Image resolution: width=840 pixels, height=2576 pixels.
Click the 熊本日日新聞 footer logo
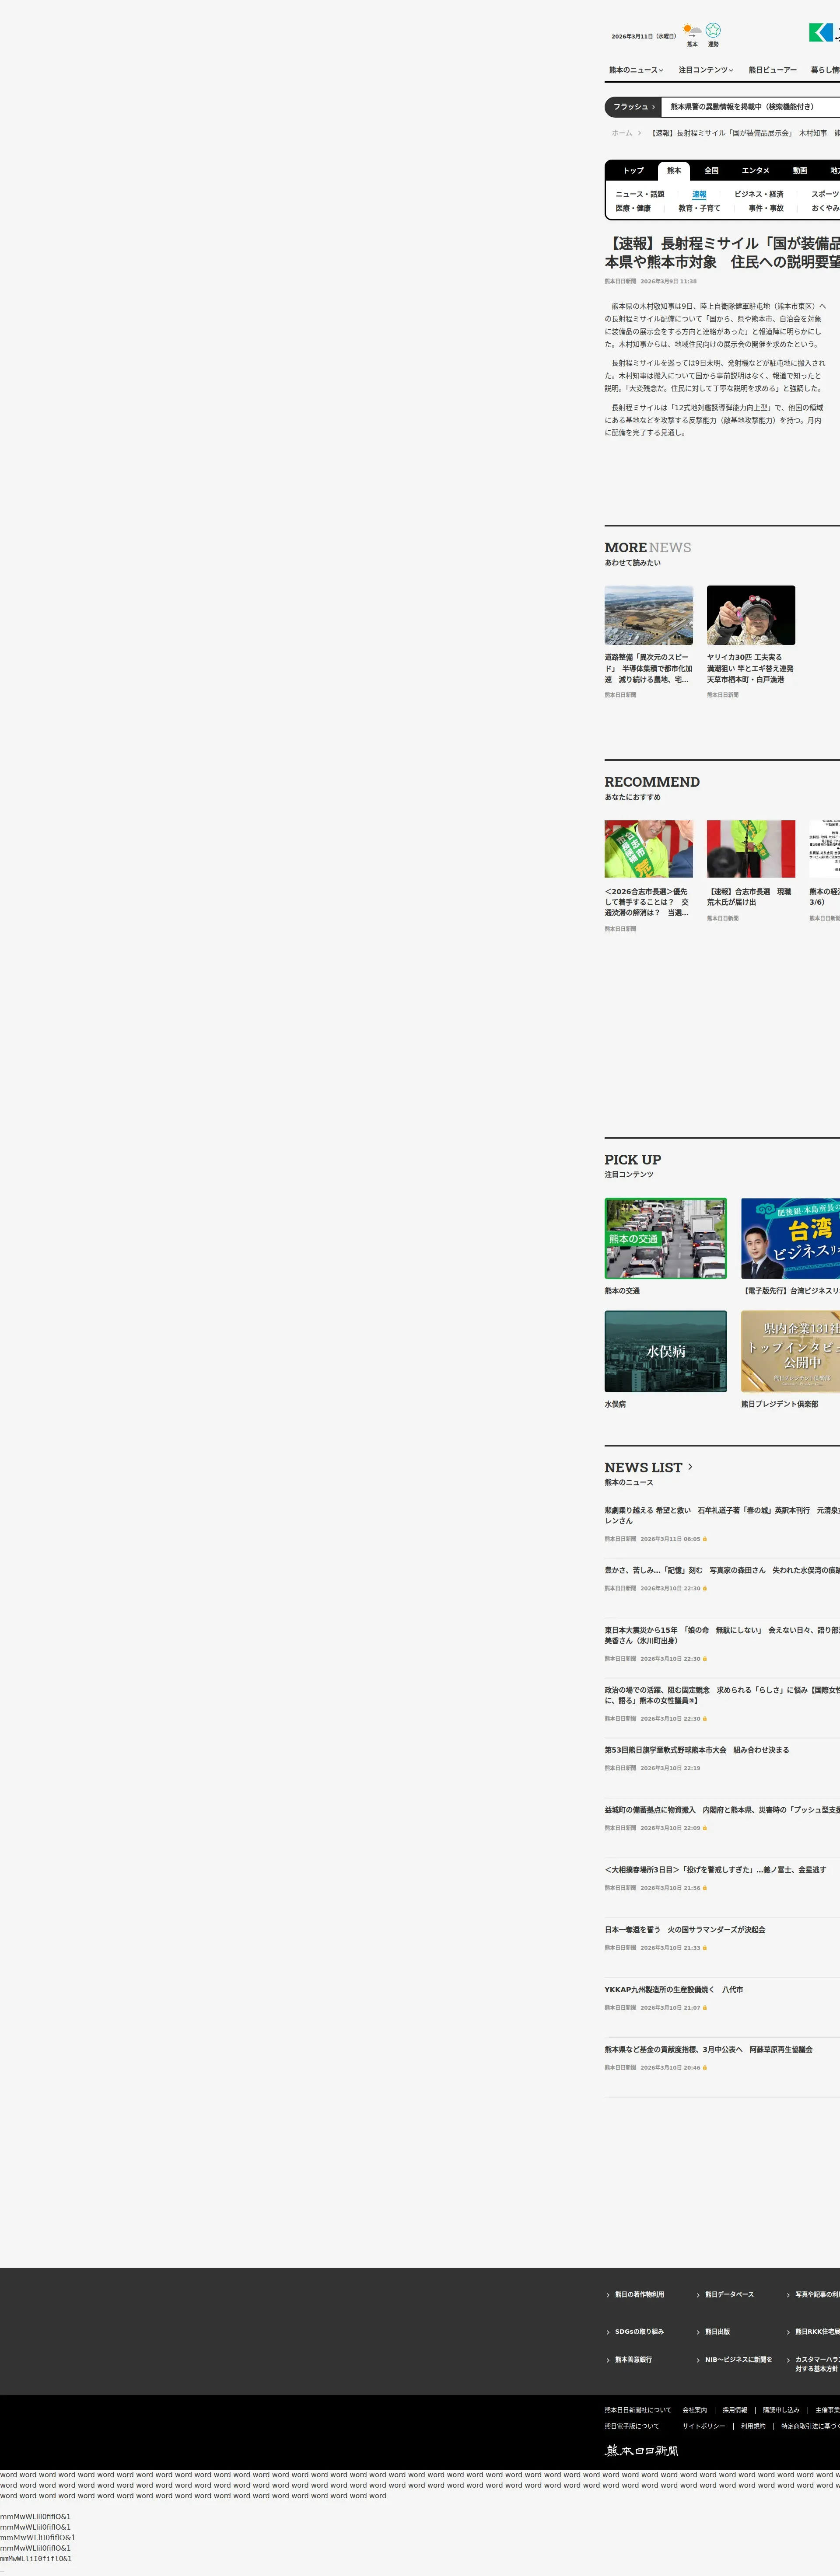pos(642,2450)
